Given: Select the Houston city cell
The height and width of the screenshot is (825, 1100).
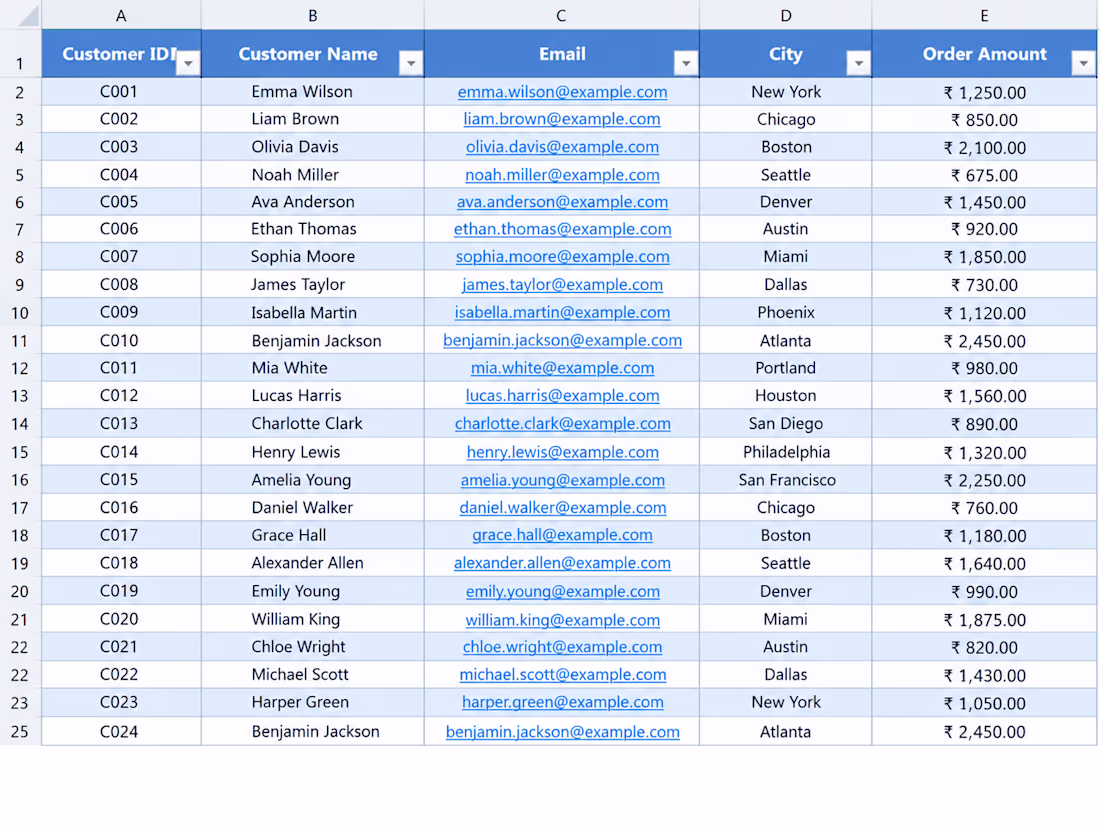Looking at the screenshot, I should click(786, 396).
